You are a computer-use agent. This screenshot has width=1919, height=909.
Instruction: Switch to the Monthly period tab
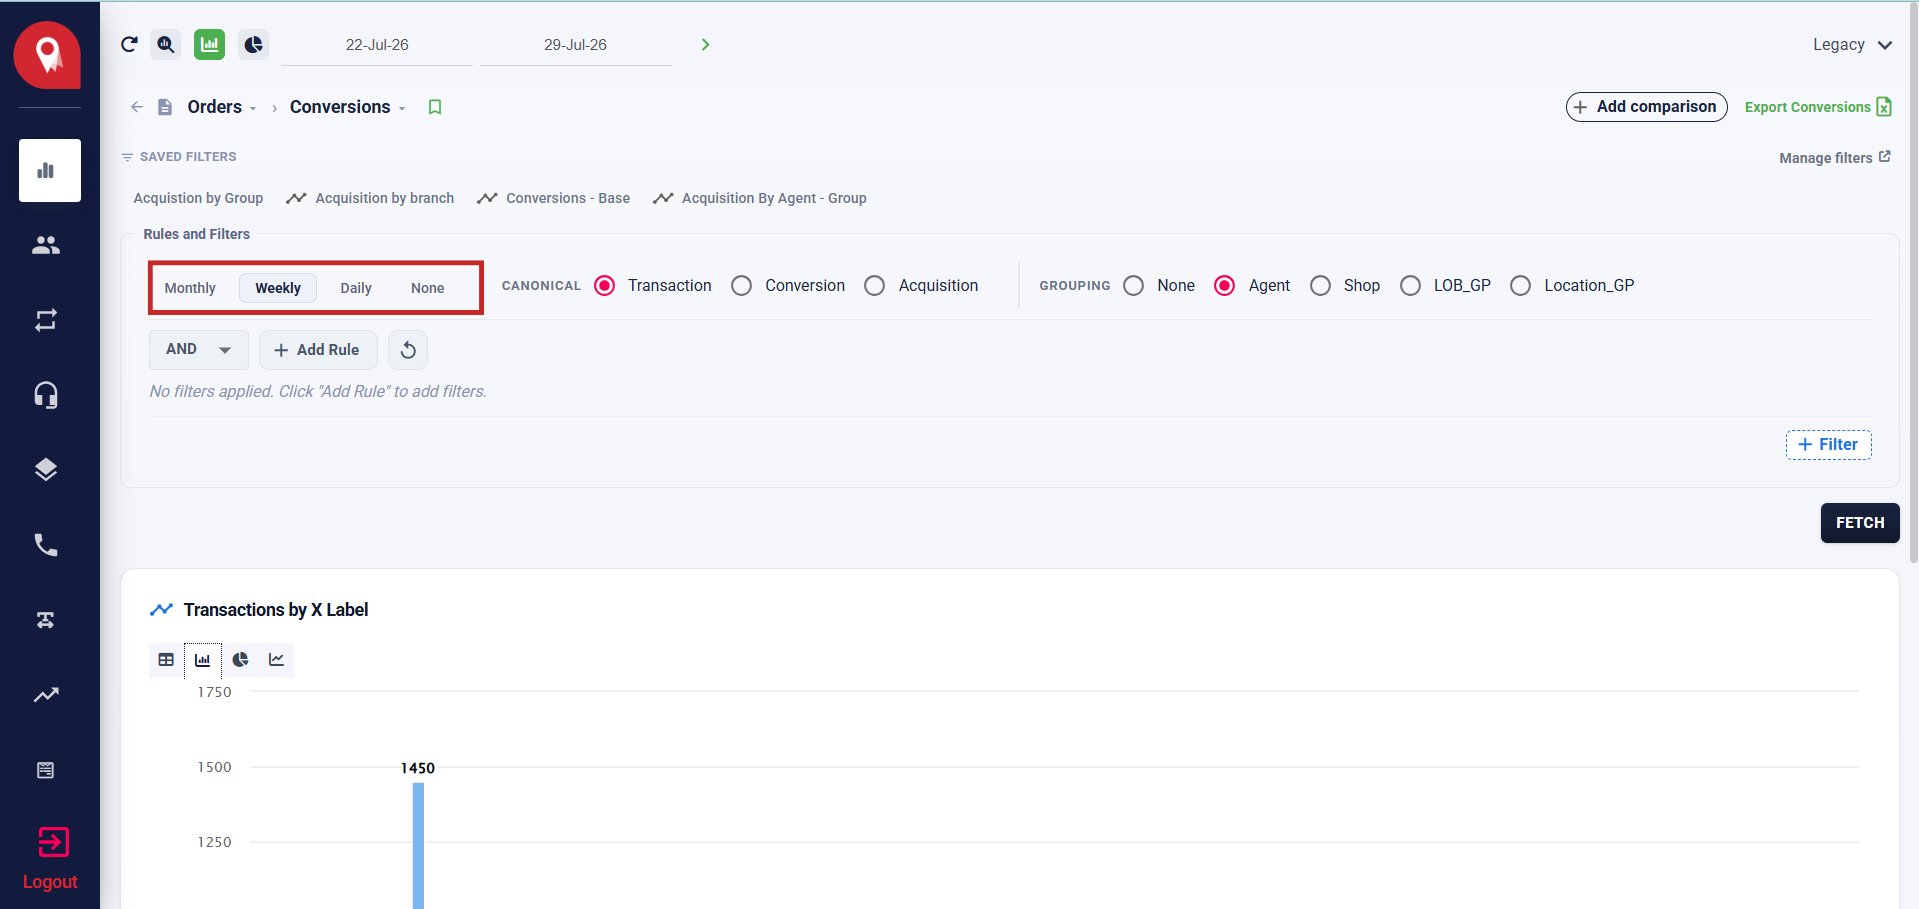(190, 288)
